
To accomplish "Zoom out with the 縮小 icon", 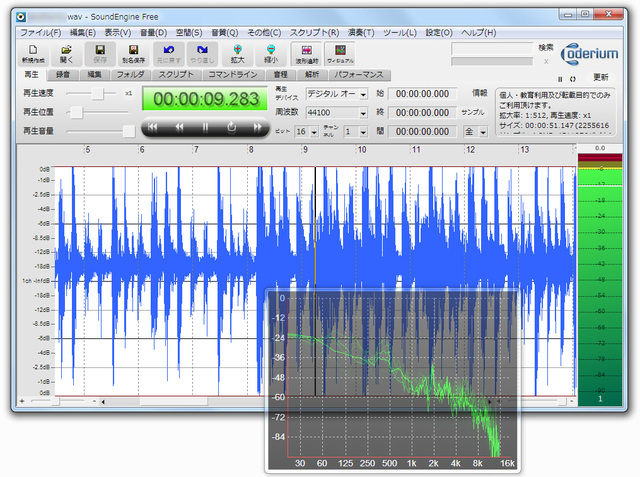I will [x=271, y=53].
